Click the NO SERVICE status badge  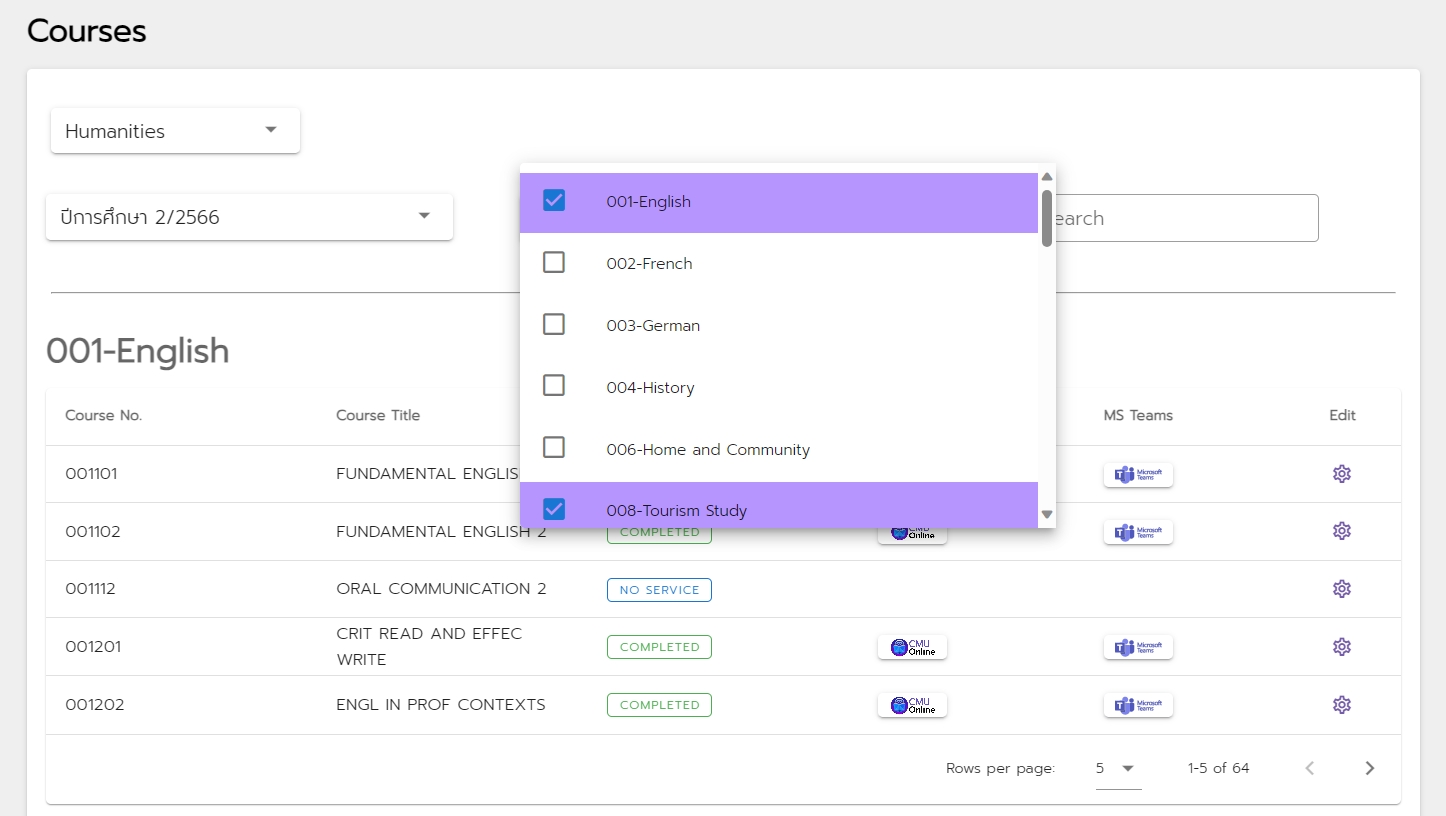coord(659,590)
